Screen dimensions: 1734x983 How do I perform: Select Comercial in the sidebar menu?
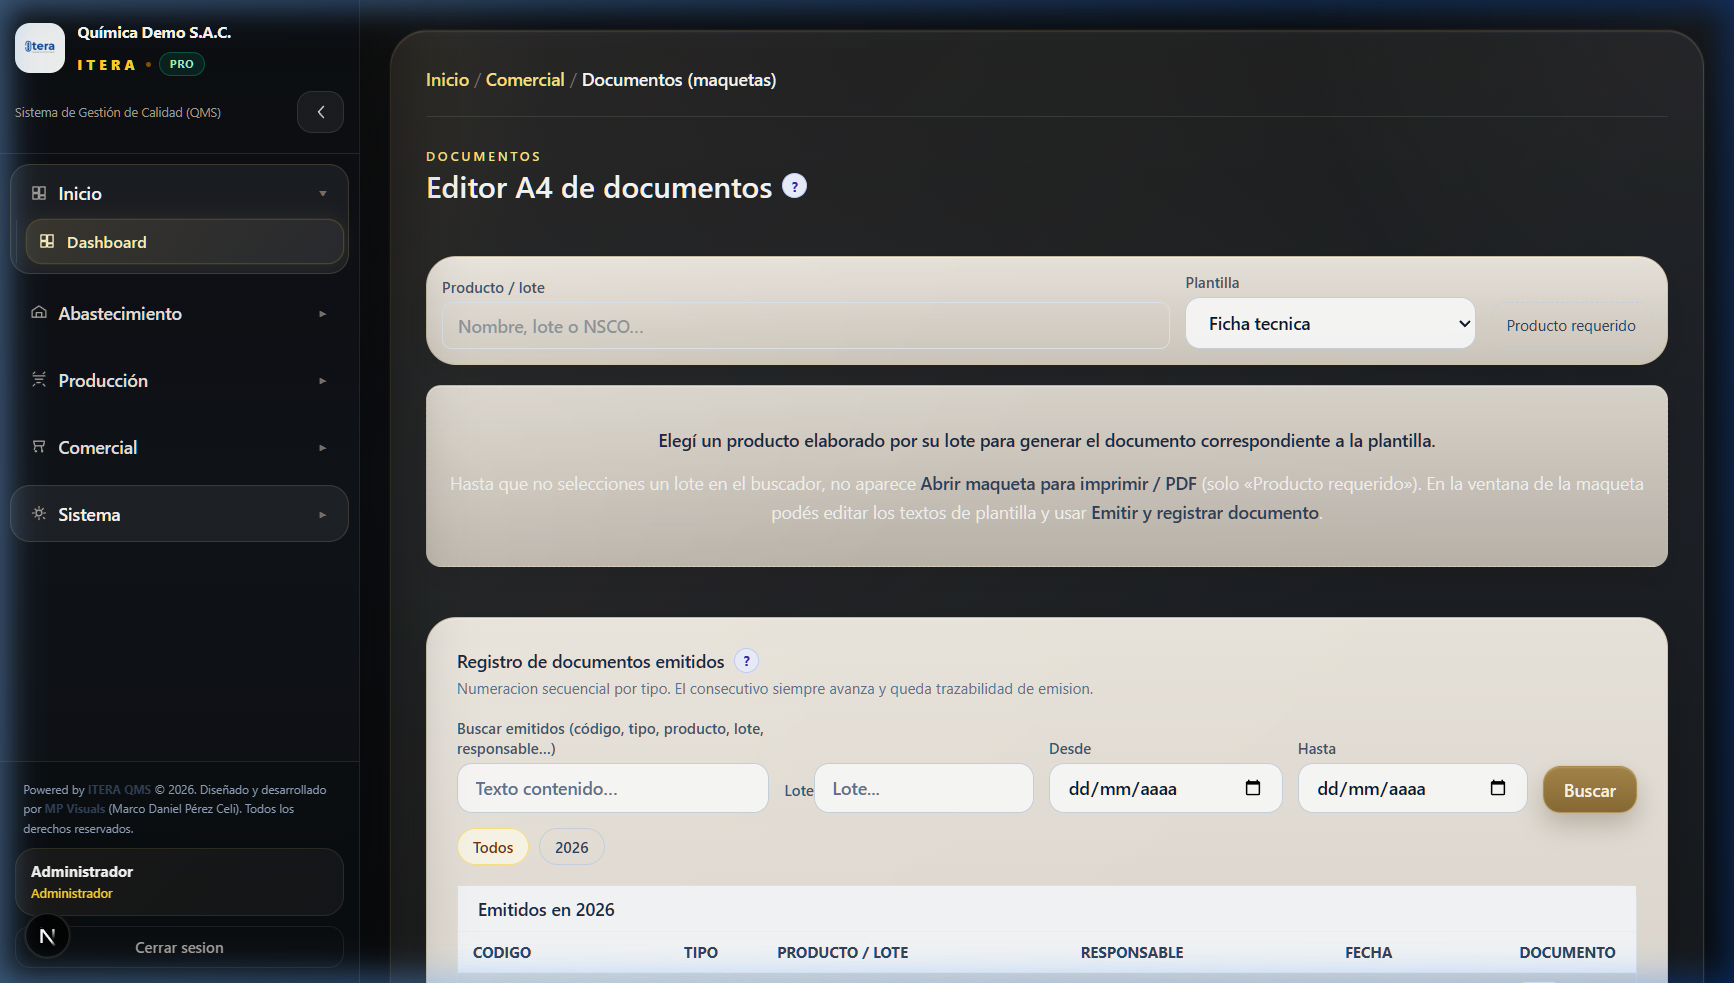180,448
